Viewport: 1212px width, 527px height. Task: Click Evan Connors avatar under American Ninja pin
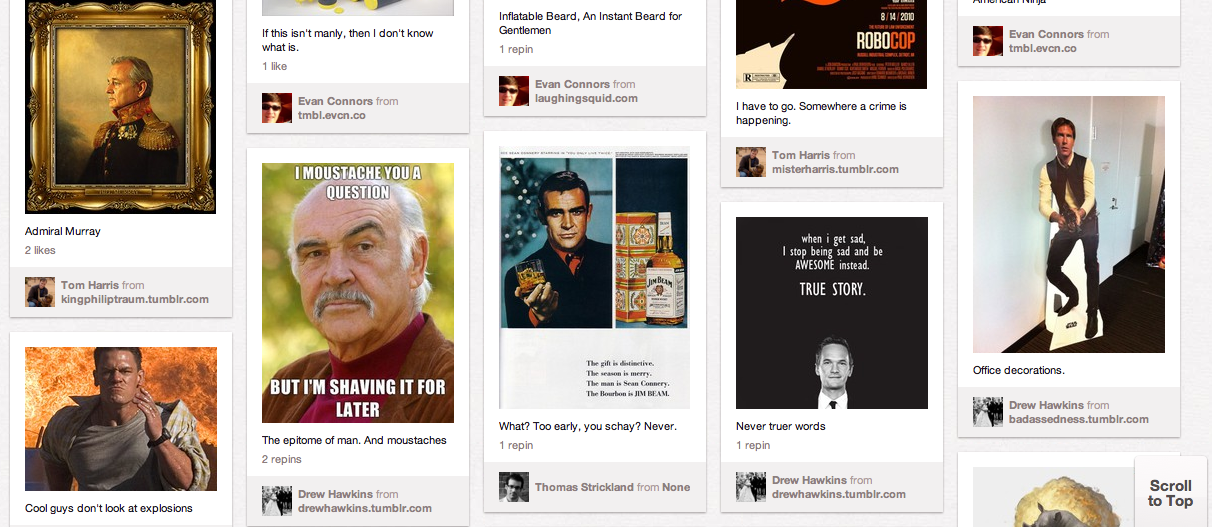988,41
